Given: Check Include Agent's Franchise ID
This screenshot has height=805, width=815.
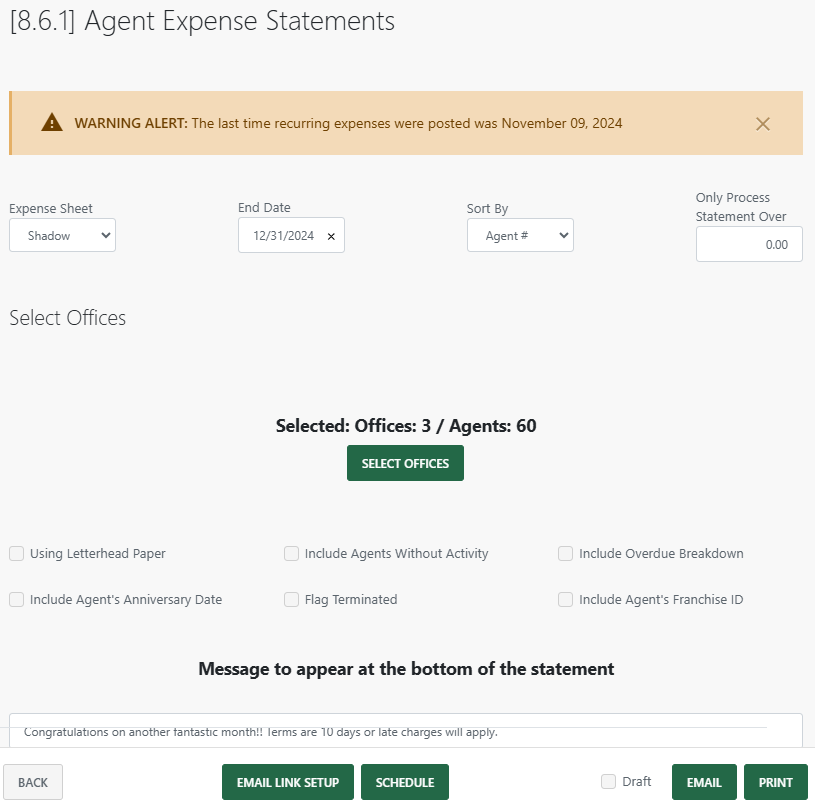Looking at the screenshot, I should [x=565, y=599].
